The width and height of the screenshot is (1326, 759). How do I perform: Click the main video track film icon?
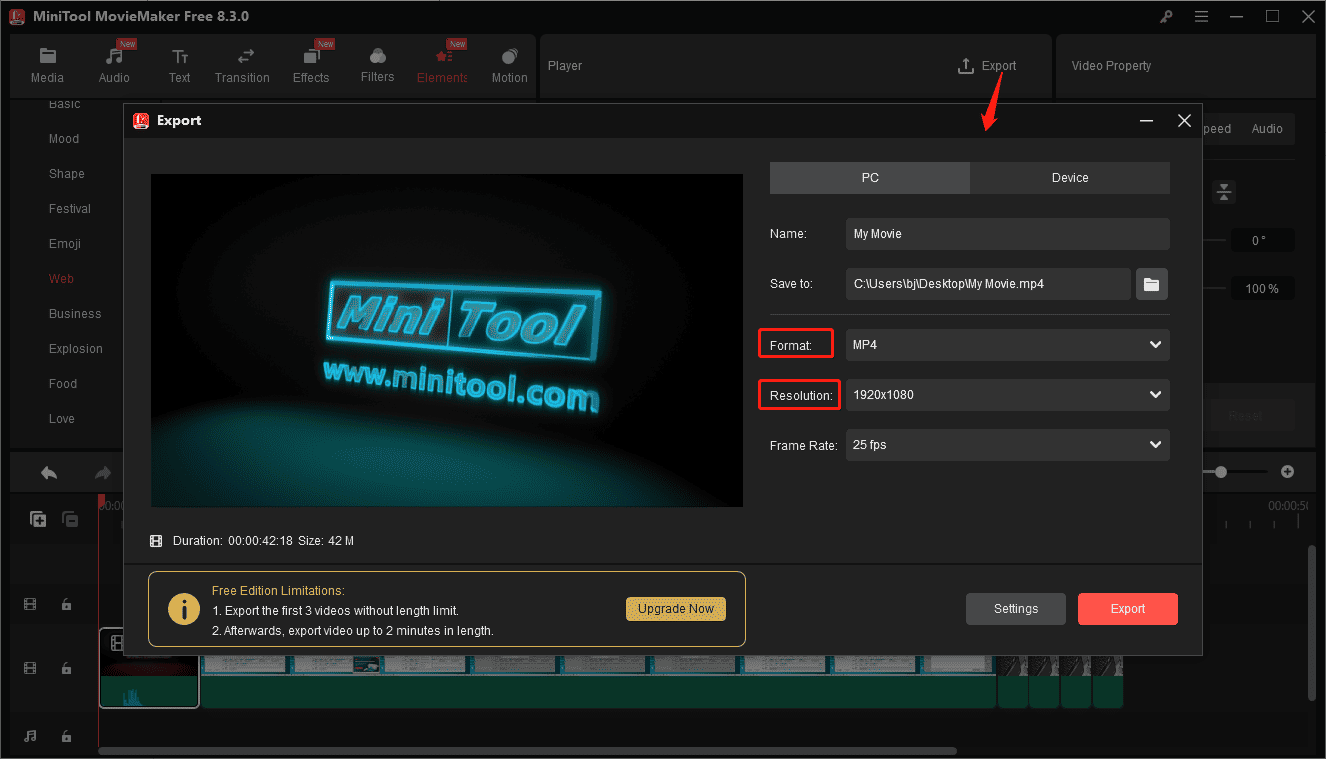point(31,668)
